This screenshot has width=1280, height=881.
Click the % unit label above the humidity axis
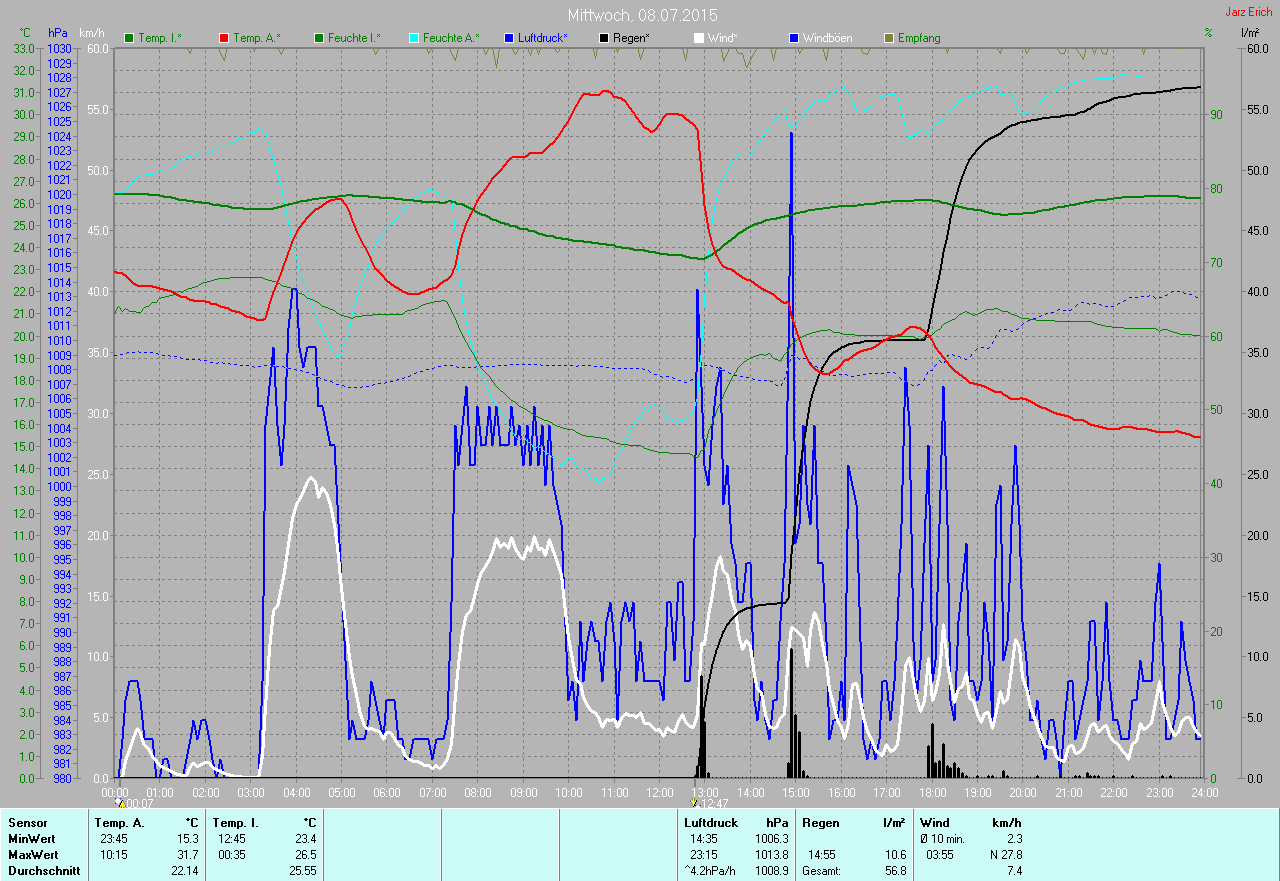pos(1208,32)
